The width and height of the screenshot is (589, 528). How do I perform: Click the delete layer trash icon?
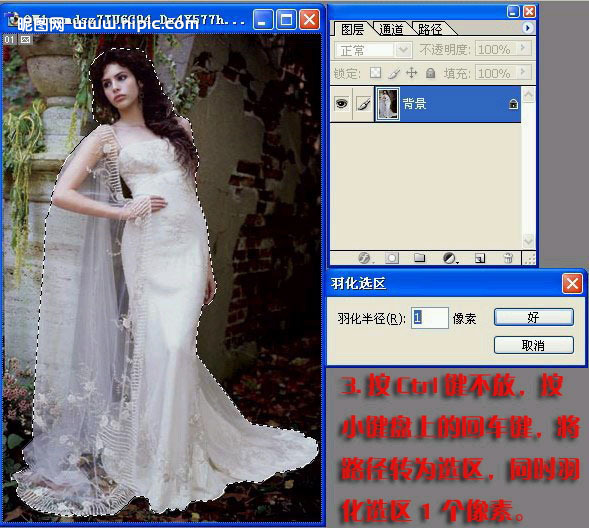coord(508,258)
